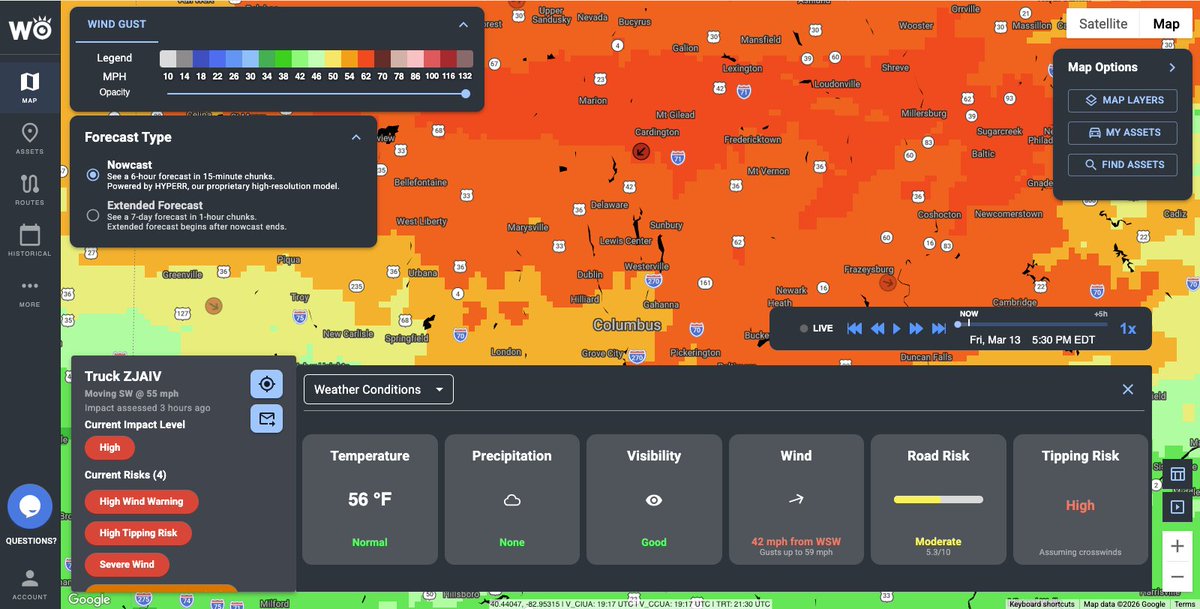Click the High Tipping Risk tag

138,533
